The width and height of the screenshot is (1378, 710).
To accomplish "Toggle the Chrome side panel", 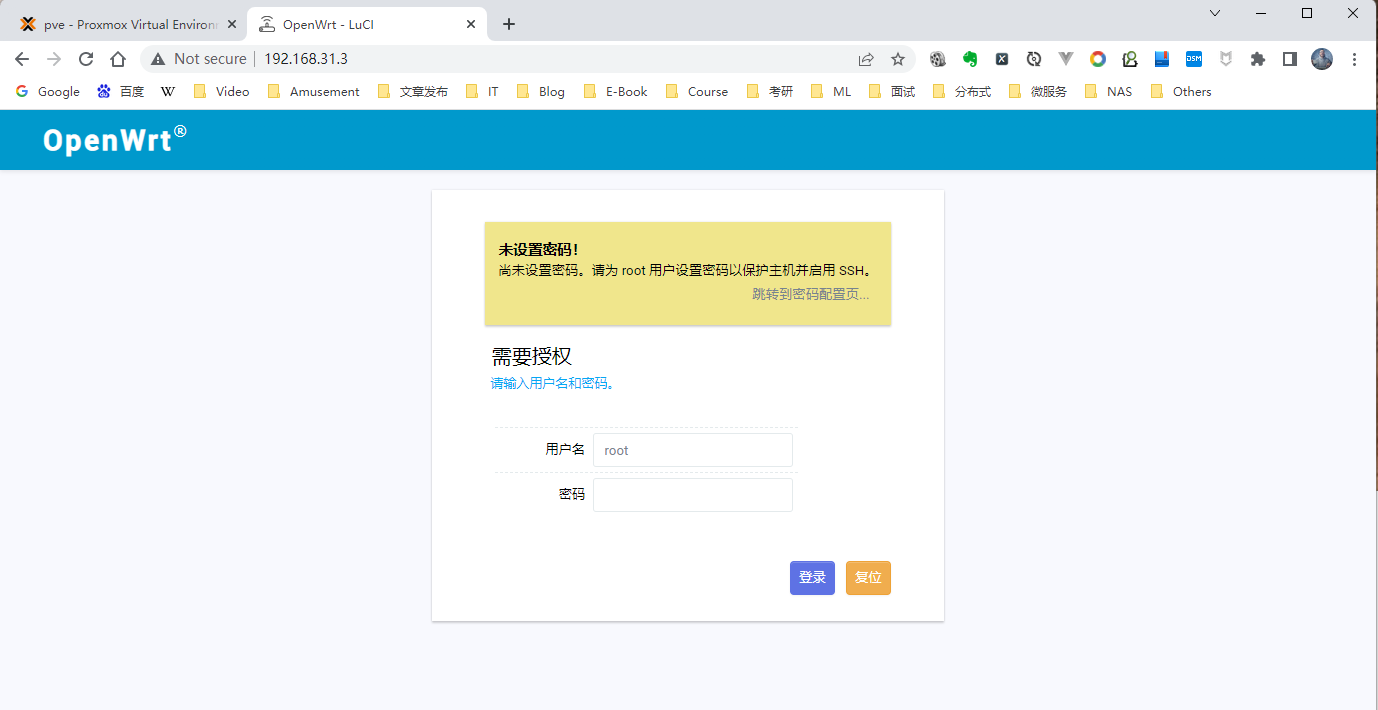I will coord(1290,59).
